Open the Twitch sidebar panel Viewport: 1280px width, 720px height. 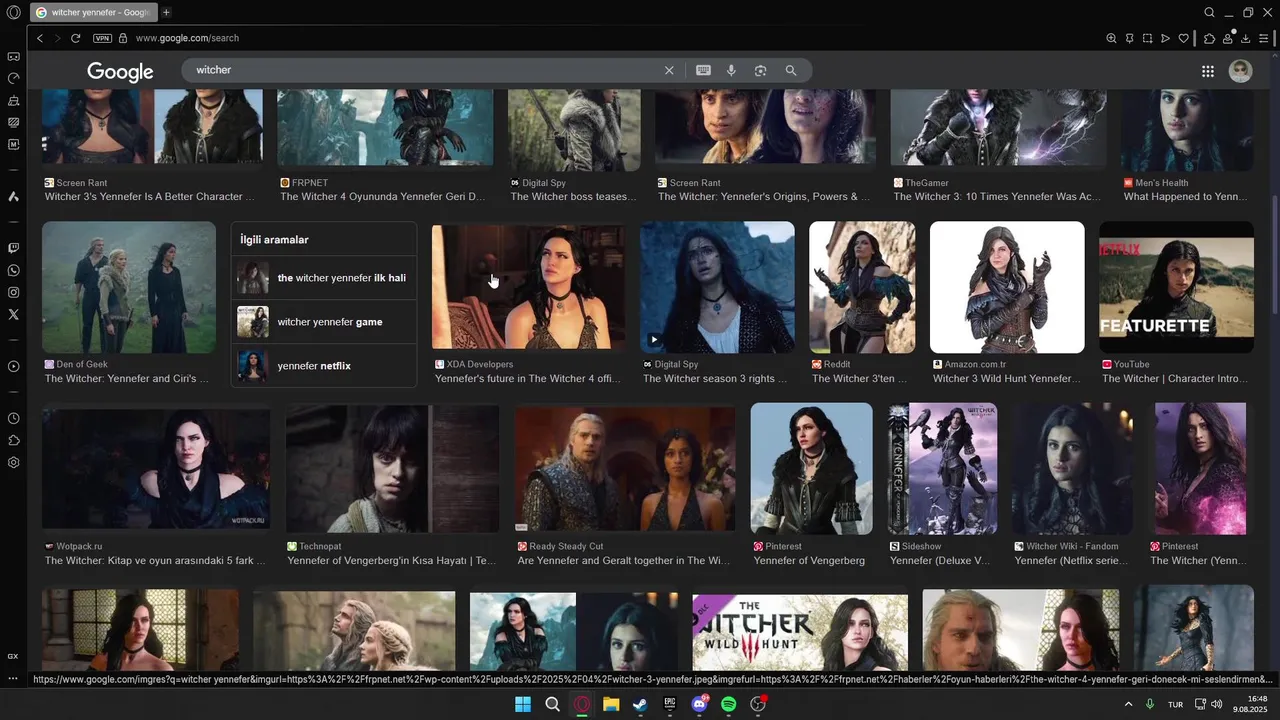coord(13,248)
